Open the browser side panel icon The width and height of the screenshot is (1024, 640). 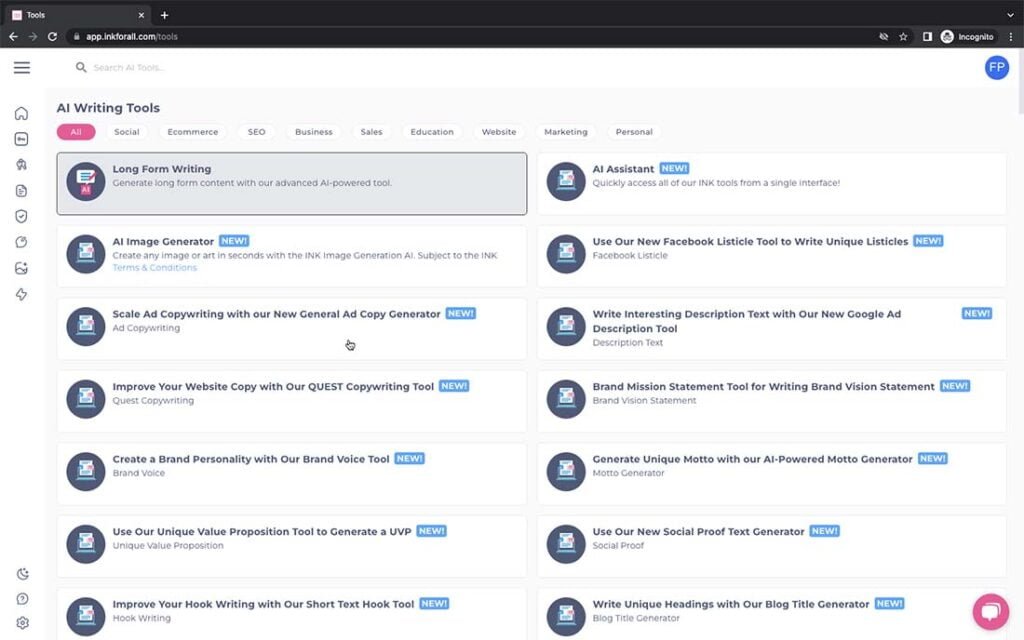coord(927,37)
